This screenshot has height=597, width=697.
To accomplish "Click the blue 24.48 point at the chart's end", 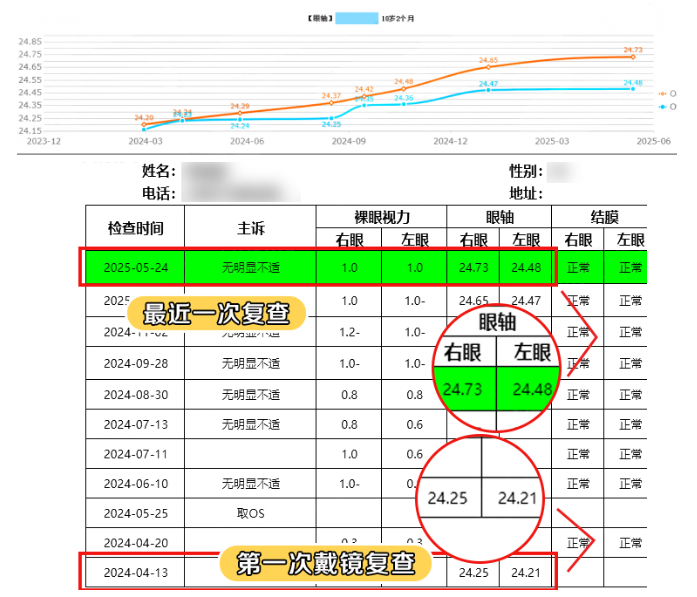I will coord(632,89).
